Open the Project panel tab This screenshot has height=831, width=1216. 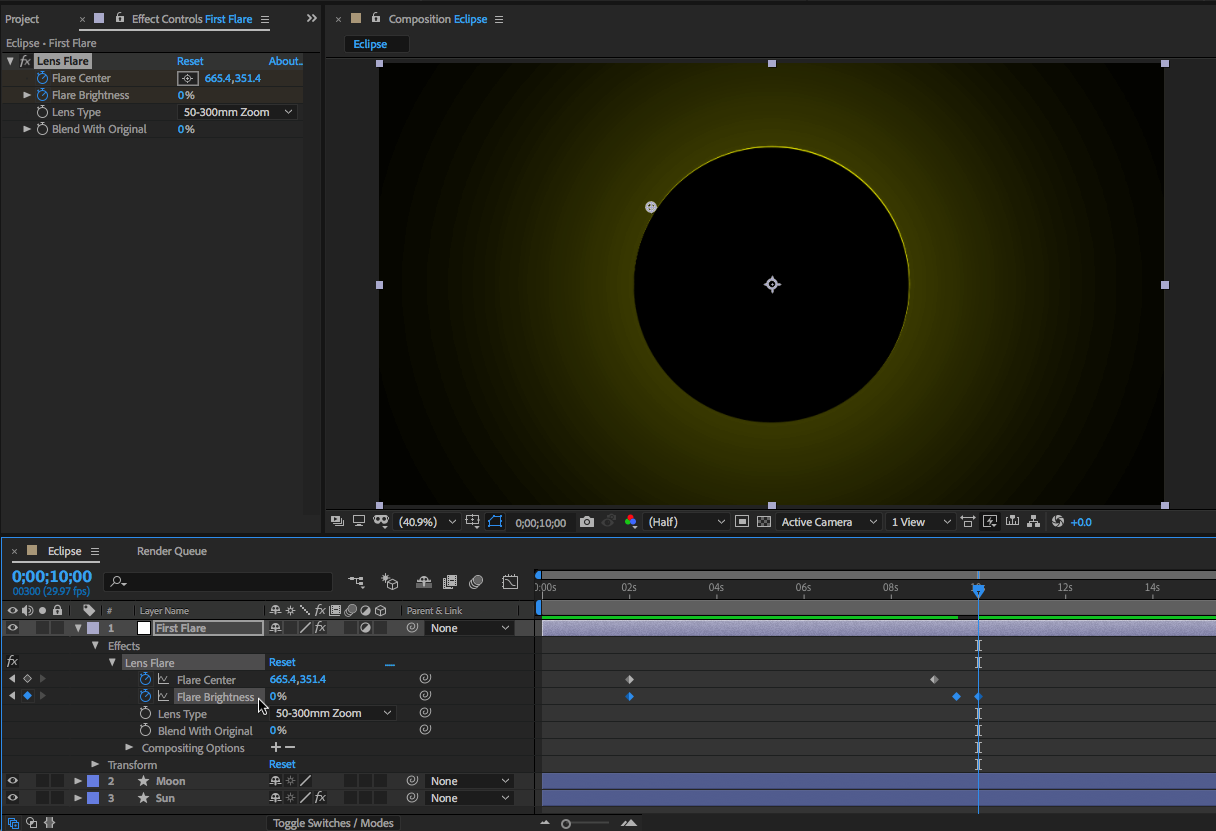coord(22,19)
